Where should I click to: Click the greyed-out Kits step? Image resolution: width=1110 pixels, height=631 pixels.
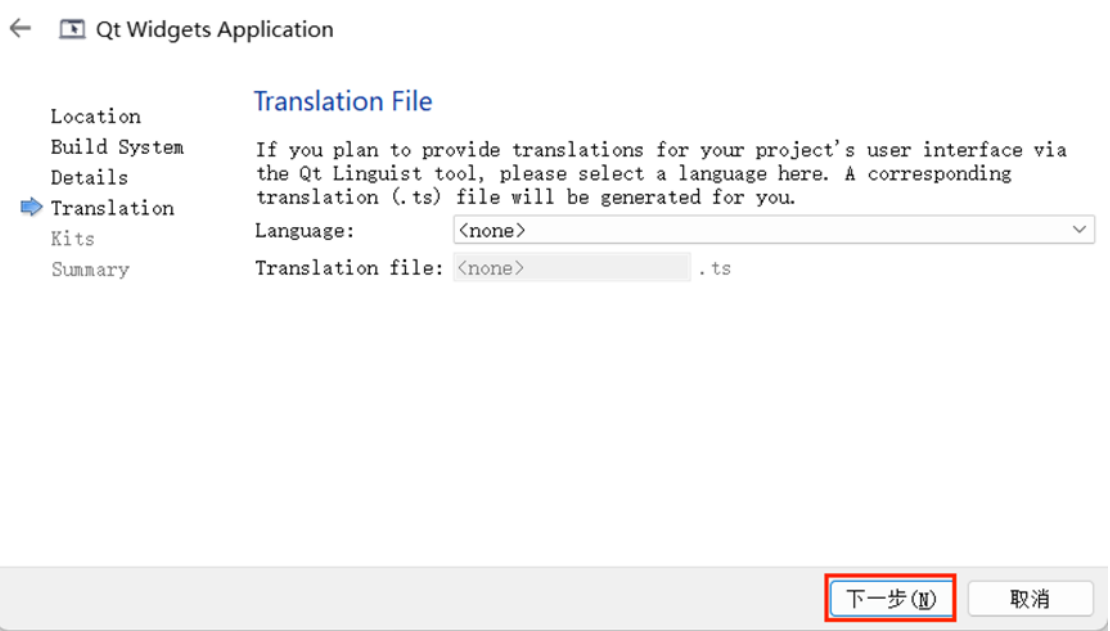pyautogui.click(x=72, y=239)
